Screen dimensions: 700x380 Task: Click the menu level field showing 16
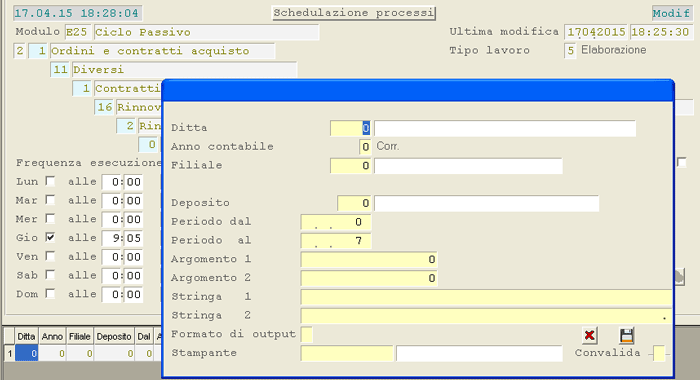[104, 107]
